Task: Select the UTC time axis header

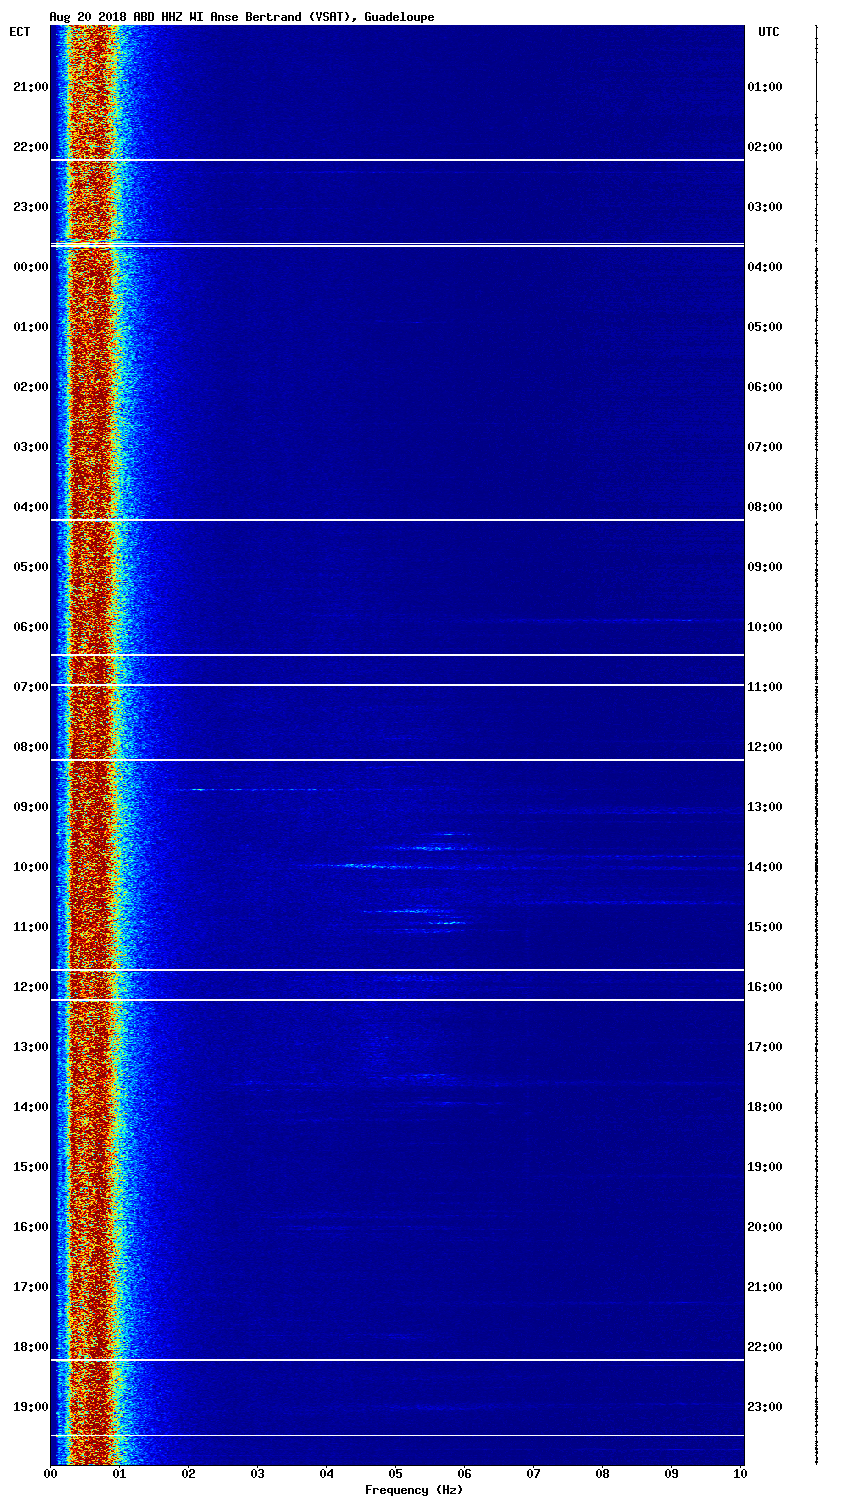Action: (x=768, y=32)
